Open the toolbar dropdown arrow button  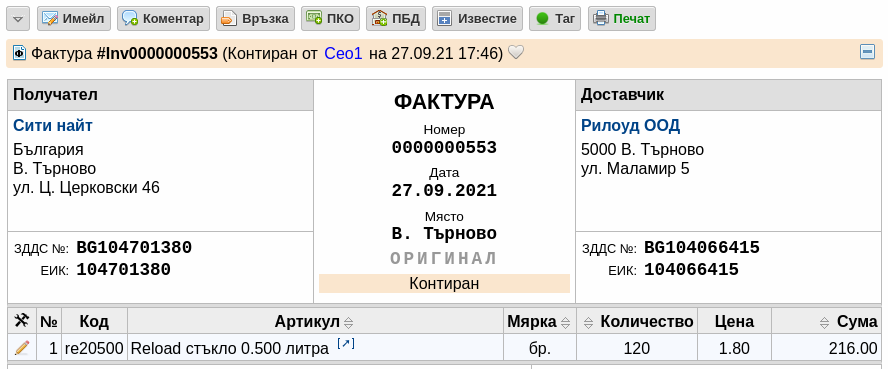tap(18, 19)
